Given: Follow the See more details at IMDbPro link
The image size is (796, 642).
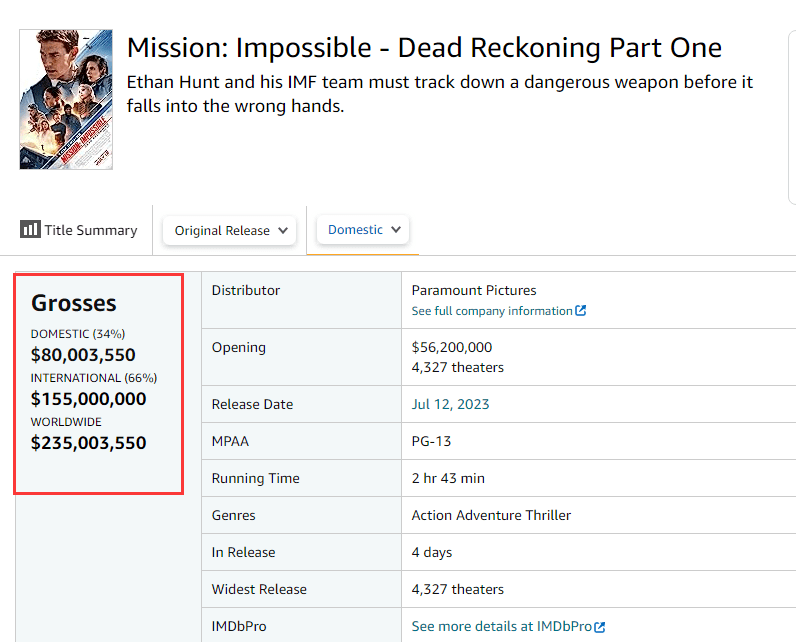Looking at the screenshot, I should pyautogui.click(x=502, y=627).
